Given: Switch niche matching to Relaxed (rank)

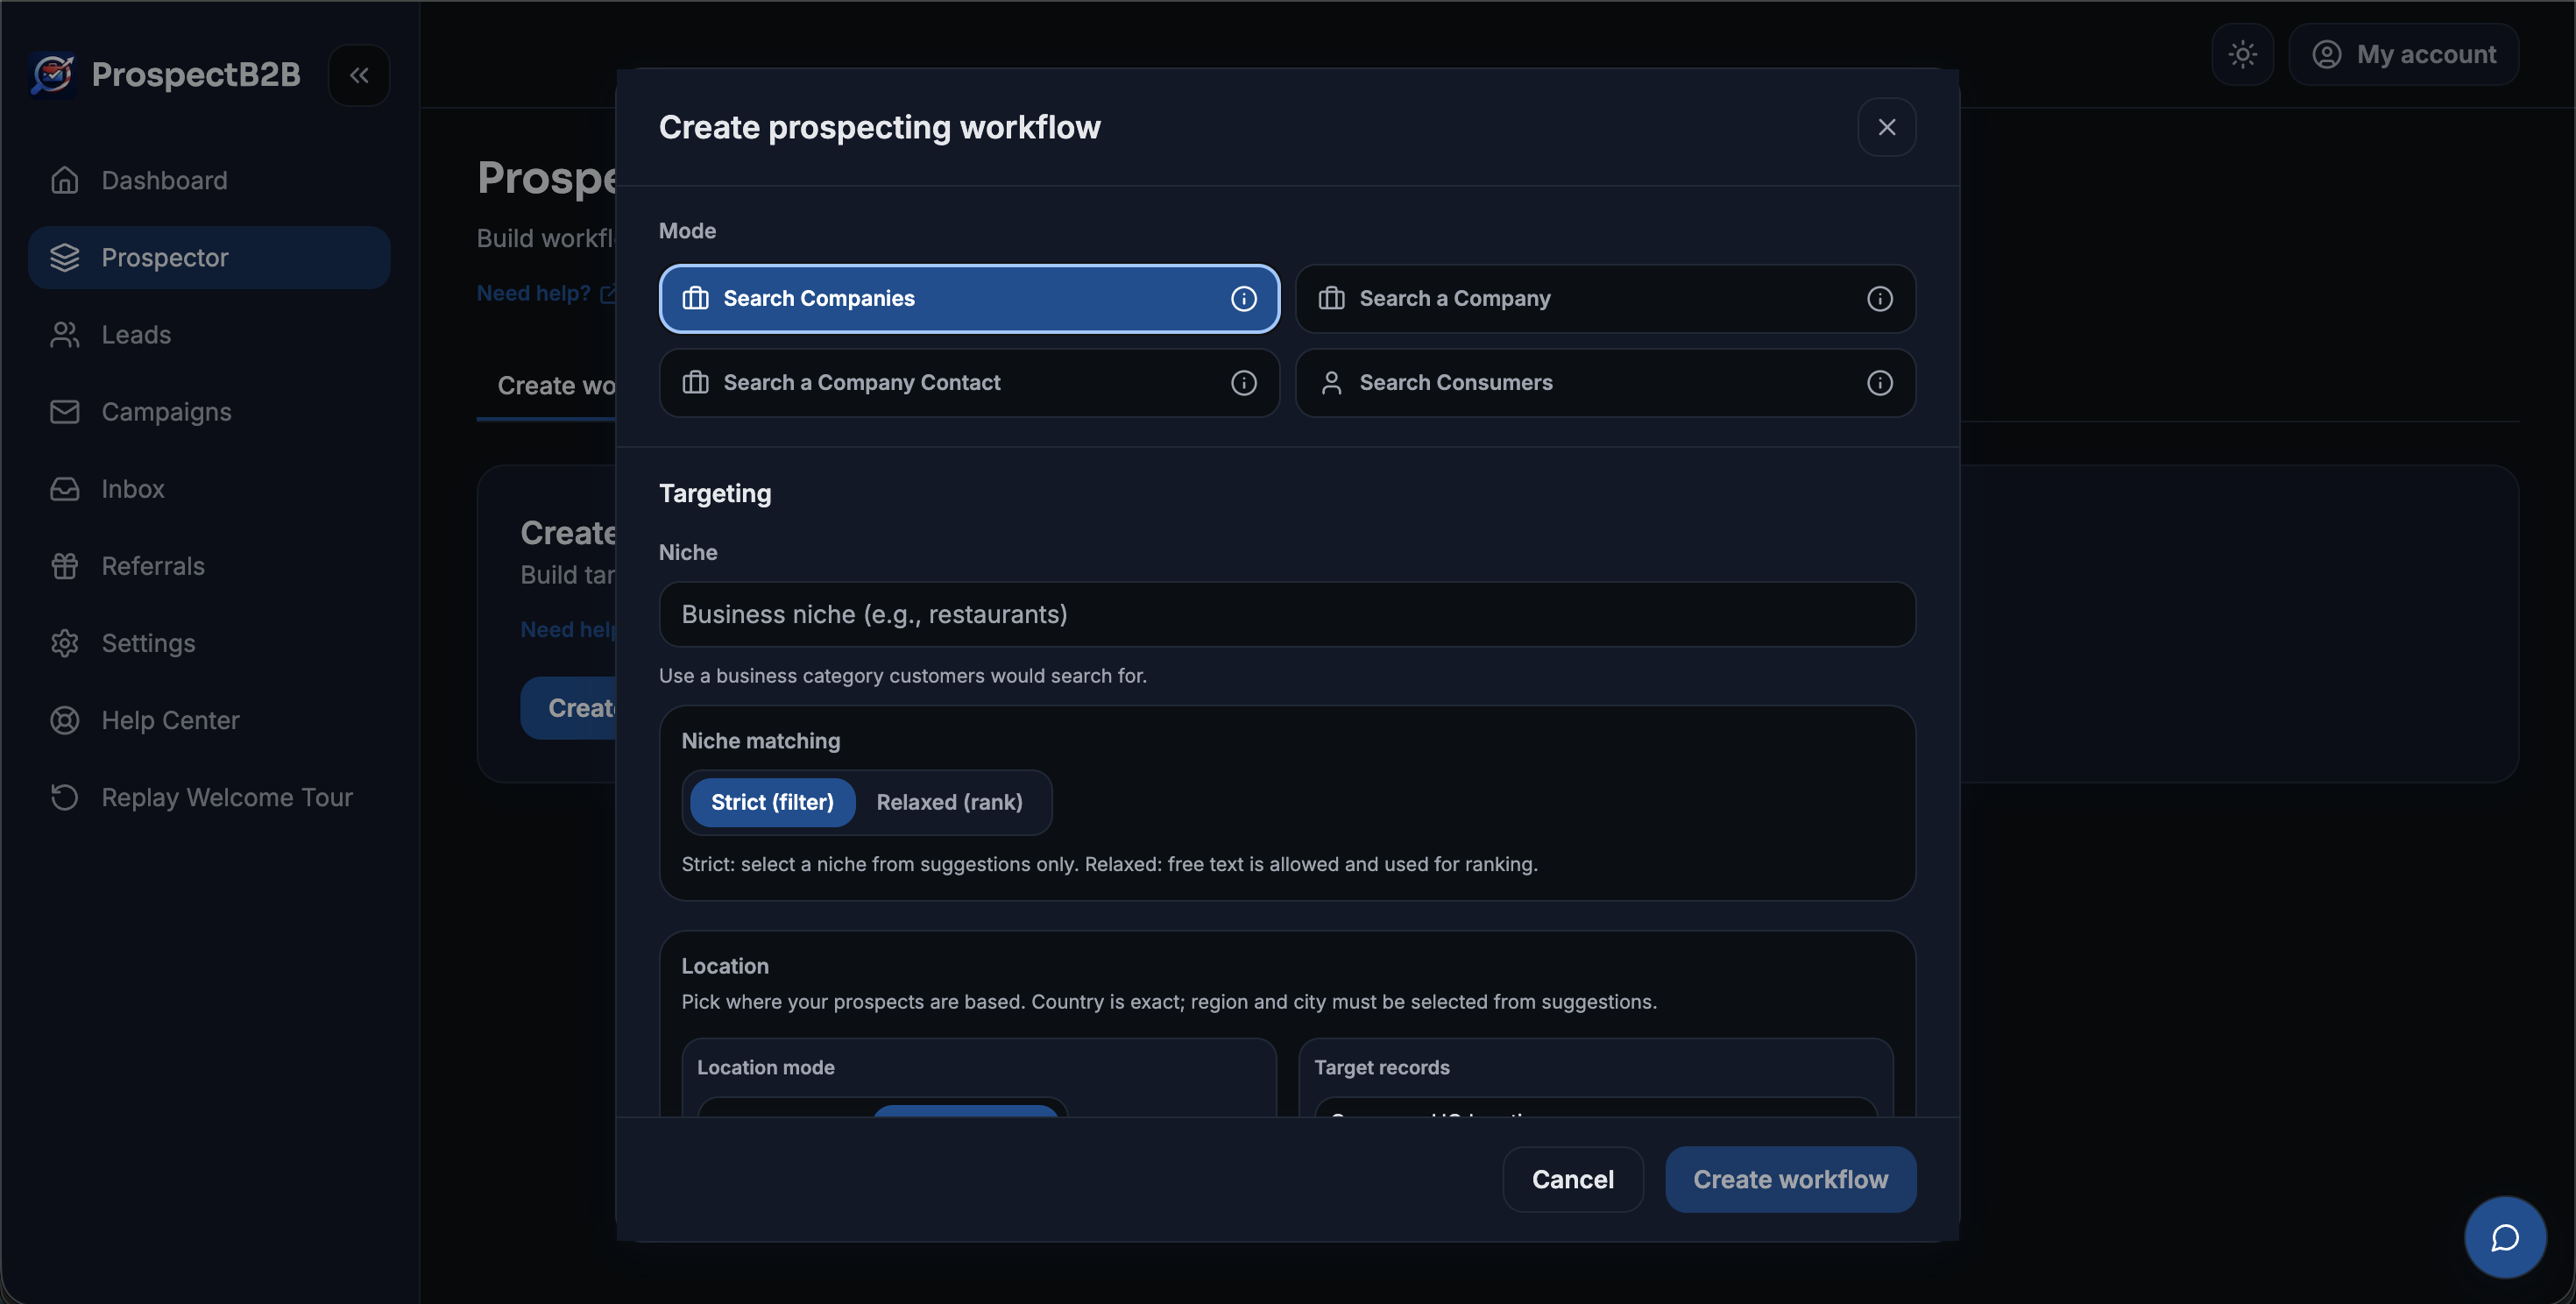Looking at the screenshot, I should click(x=948, y=802).
